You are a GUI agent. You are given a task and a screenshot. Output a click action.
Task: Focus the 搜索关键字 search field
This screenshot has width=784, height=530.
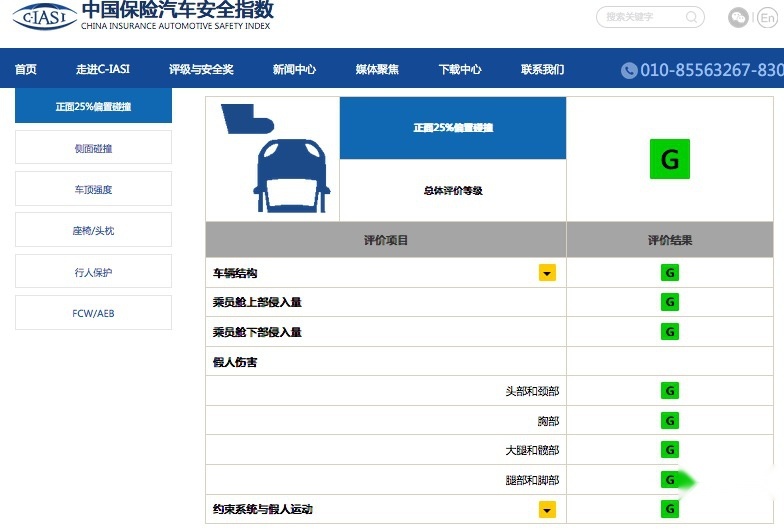[650, 18]
